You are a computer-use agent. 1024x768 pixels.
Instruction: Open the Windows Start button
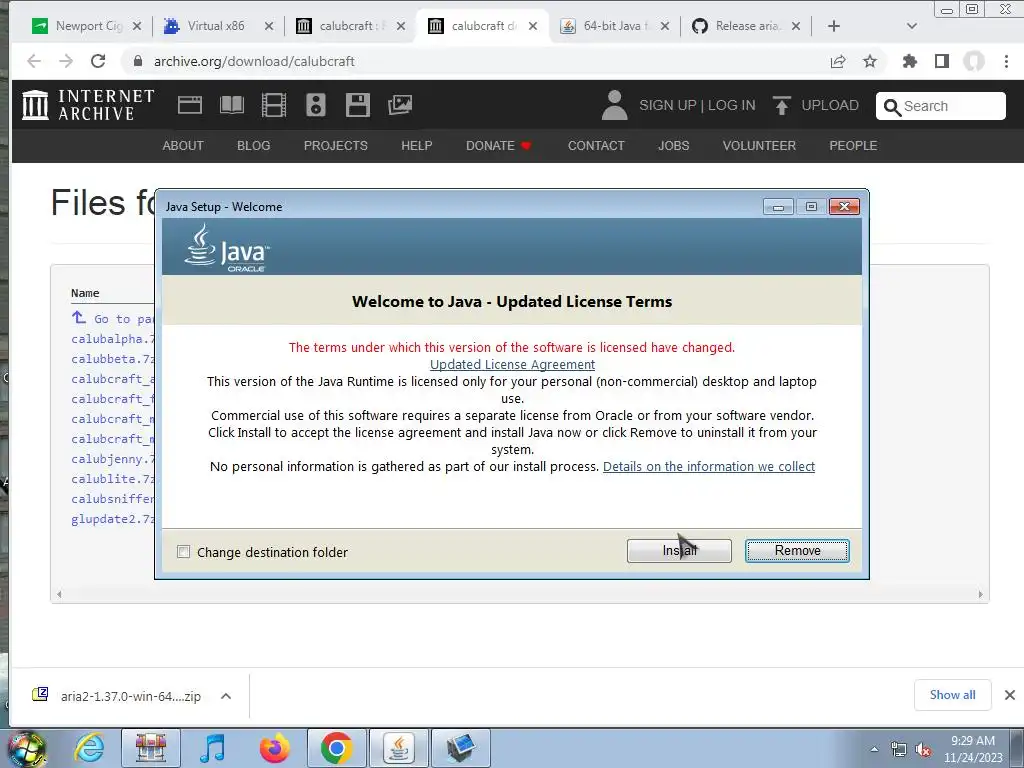tap(26, 748)
